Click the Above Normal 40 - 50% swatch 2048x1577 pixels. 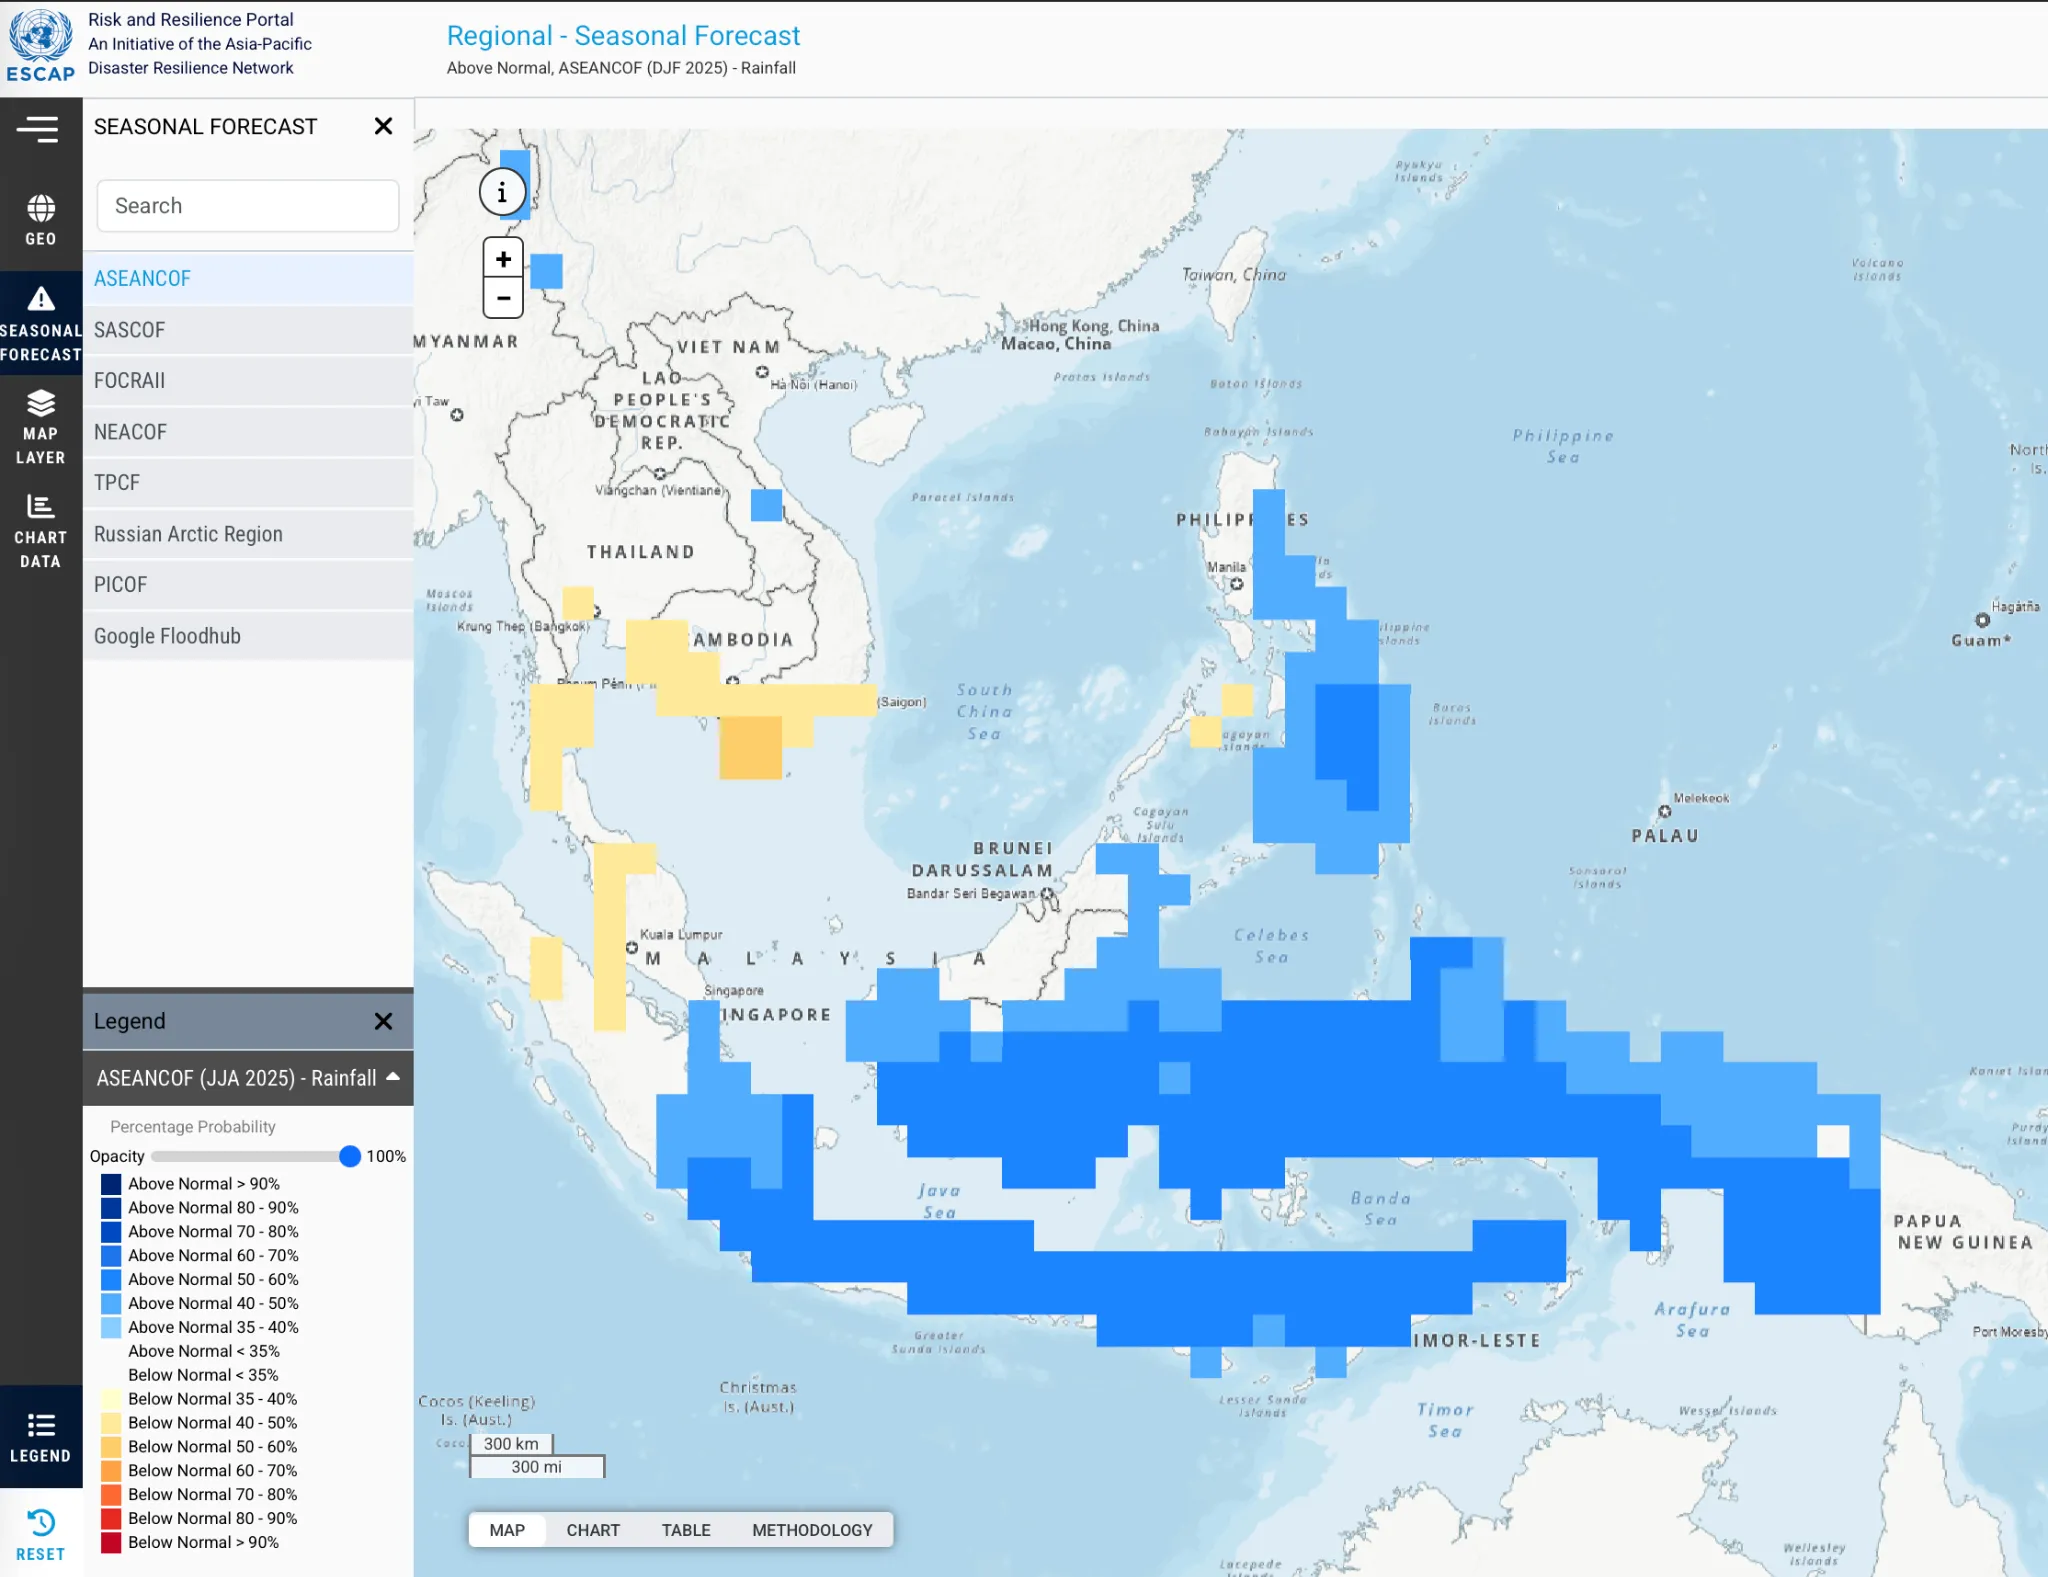point(111,1304)
